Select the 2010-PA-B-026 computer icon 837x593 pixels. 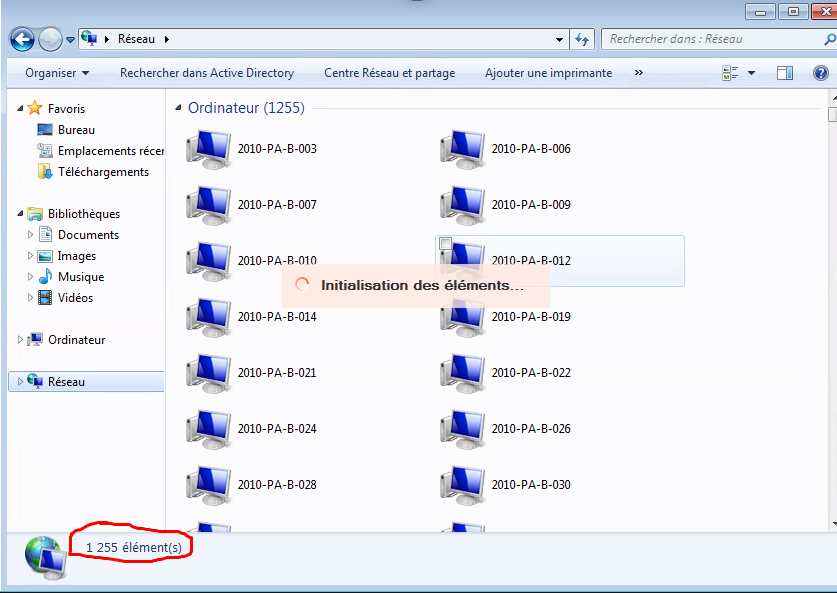[x=462, y=430]
